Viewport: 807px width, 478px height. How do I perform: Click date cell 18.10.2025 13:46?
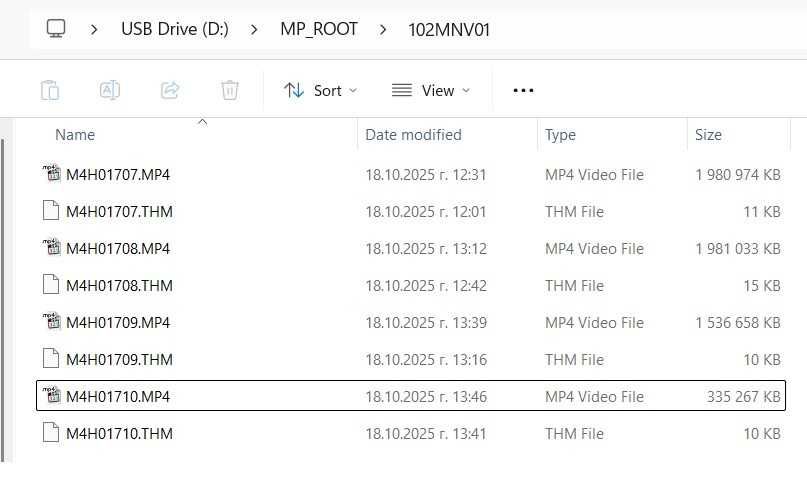click(426, 397)
